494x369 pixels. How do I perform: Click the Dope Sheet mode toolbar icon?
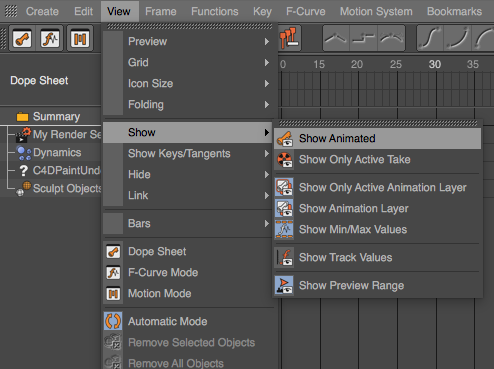[22, 39]
